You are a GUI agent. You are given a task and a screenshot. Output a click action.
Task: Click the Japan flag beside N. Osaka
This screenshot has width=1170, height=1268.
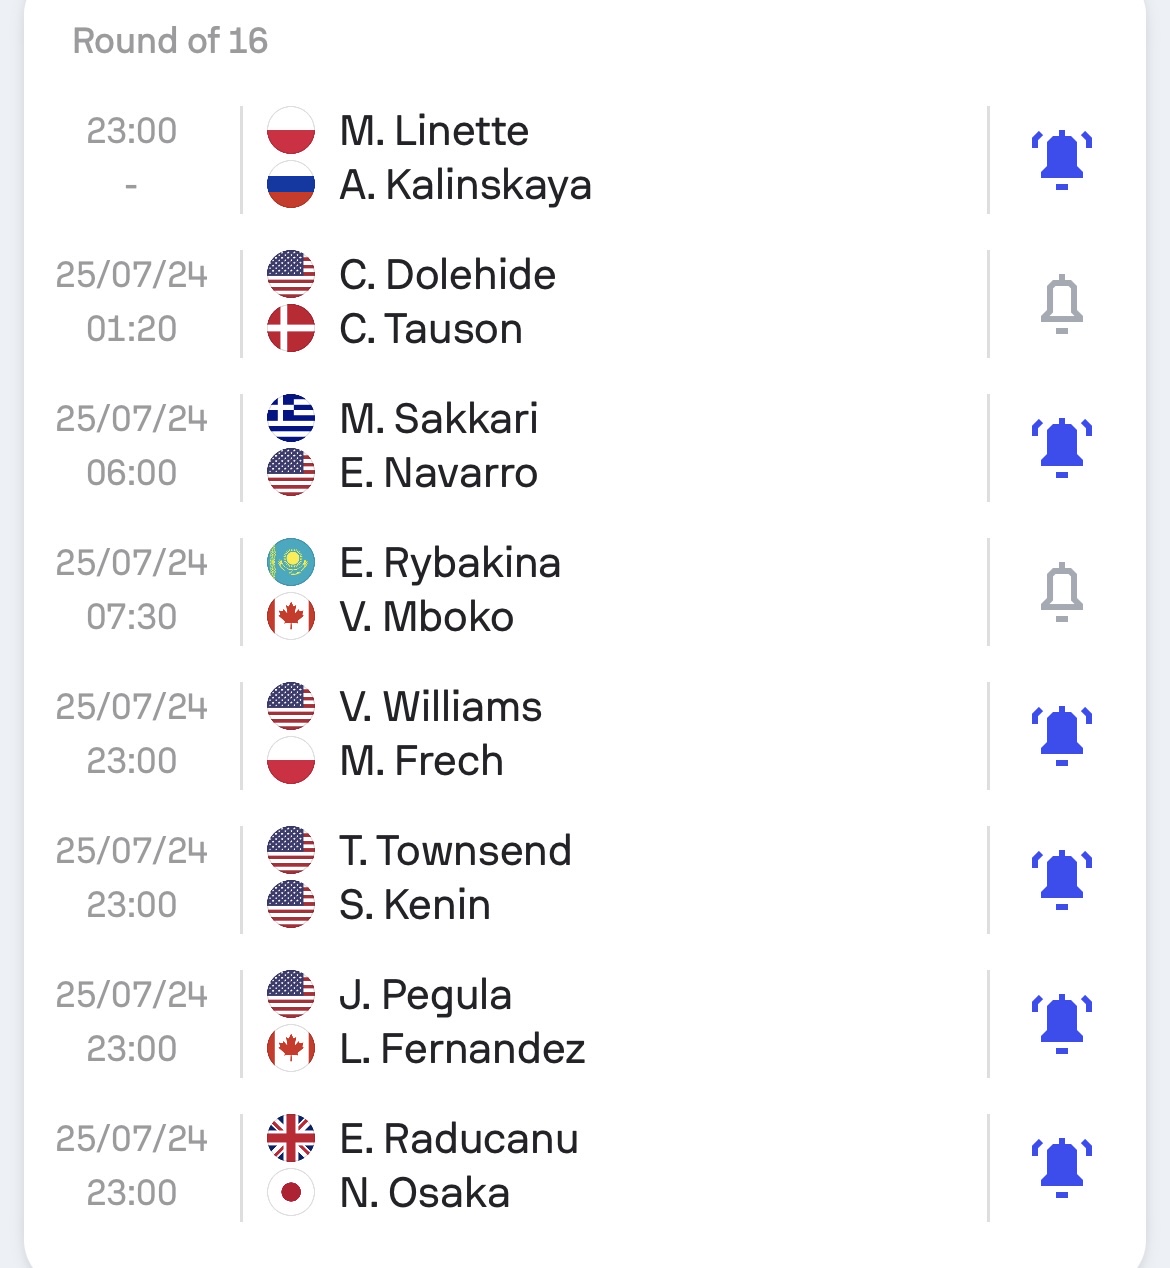[x=291, y=1193]
